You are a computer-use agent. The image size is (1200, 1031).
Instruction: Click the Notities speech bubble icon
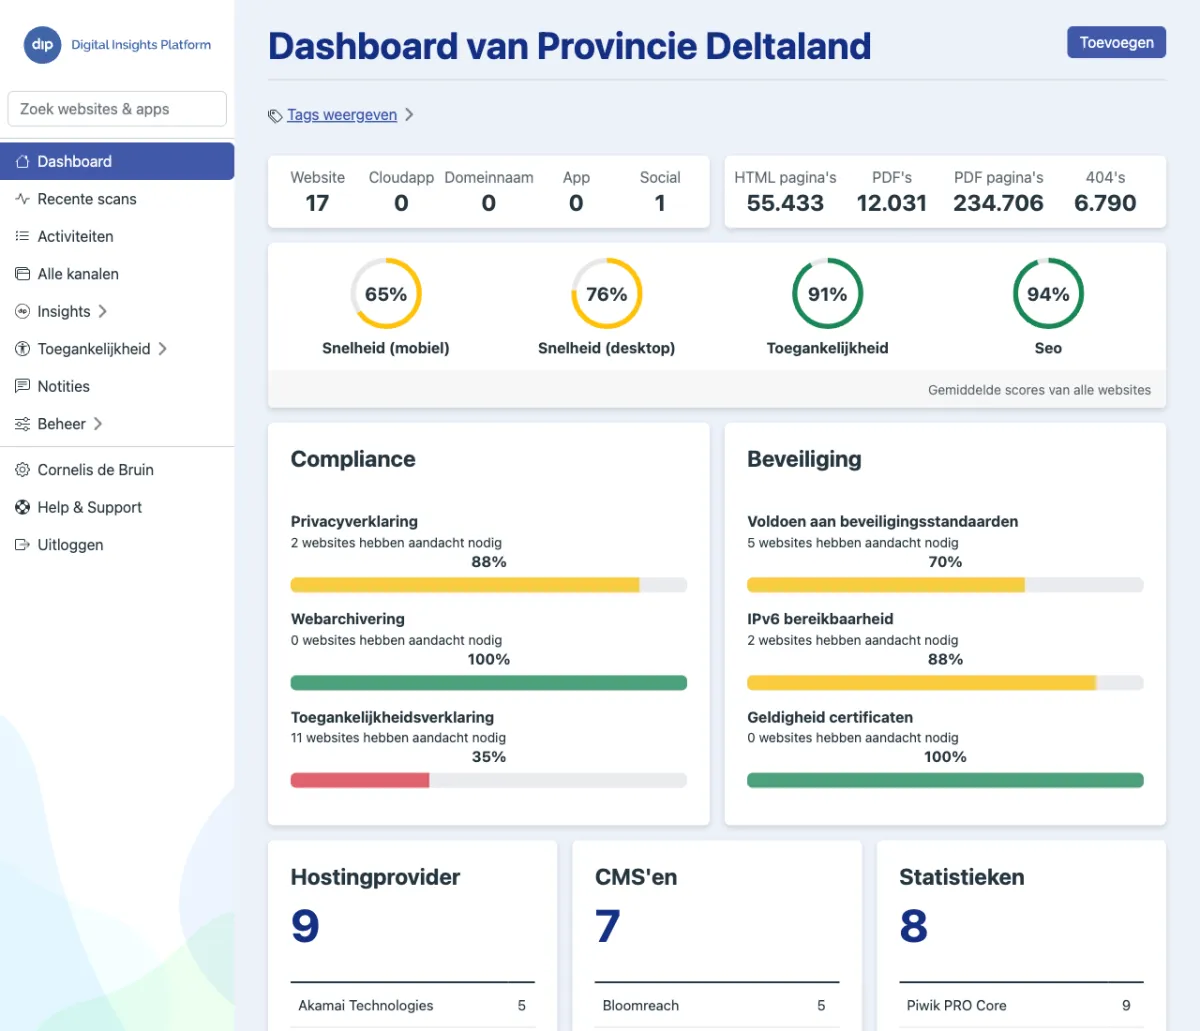point(22,386)
